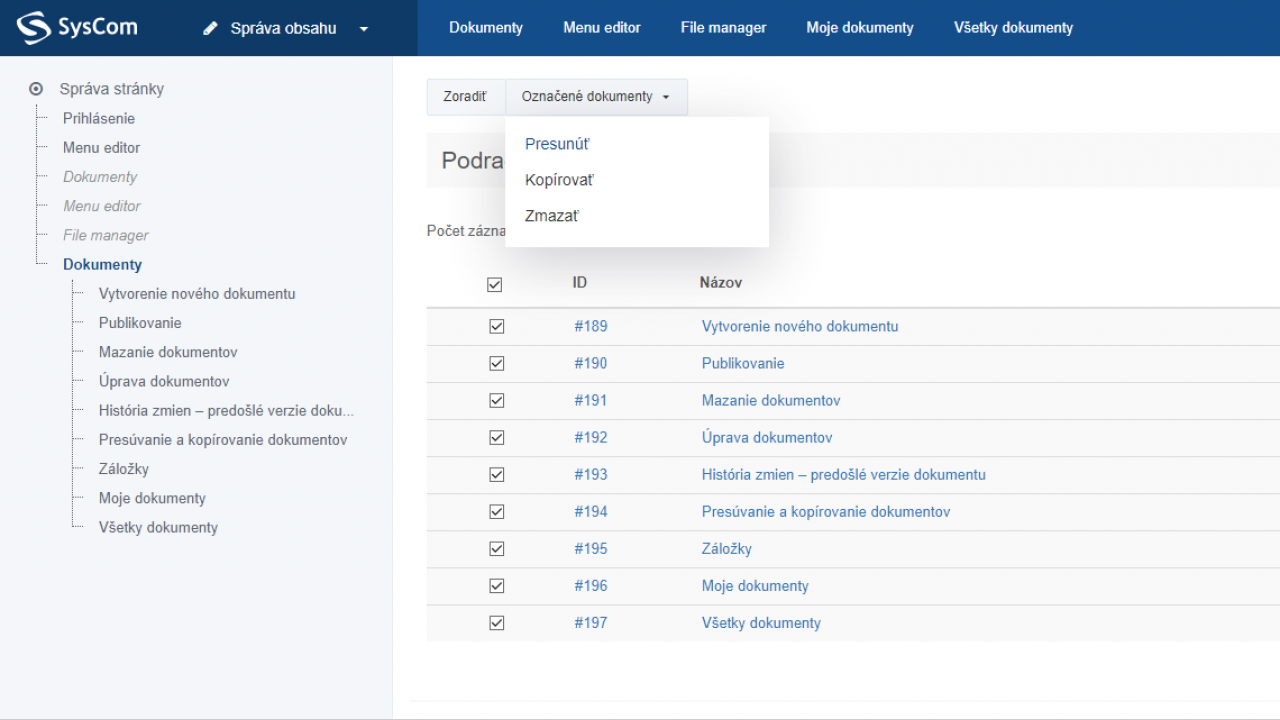Open the Správa obsahu dropdown arrow

[364, 29]
